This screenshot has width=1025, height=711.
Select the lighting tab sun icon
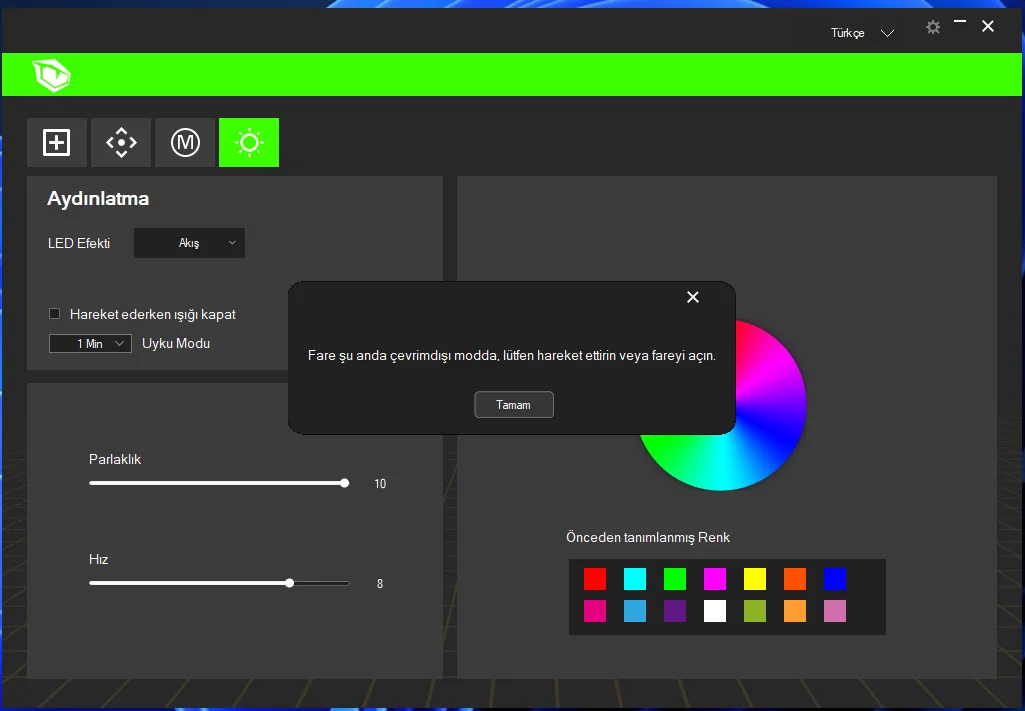[x=249, y=142]
